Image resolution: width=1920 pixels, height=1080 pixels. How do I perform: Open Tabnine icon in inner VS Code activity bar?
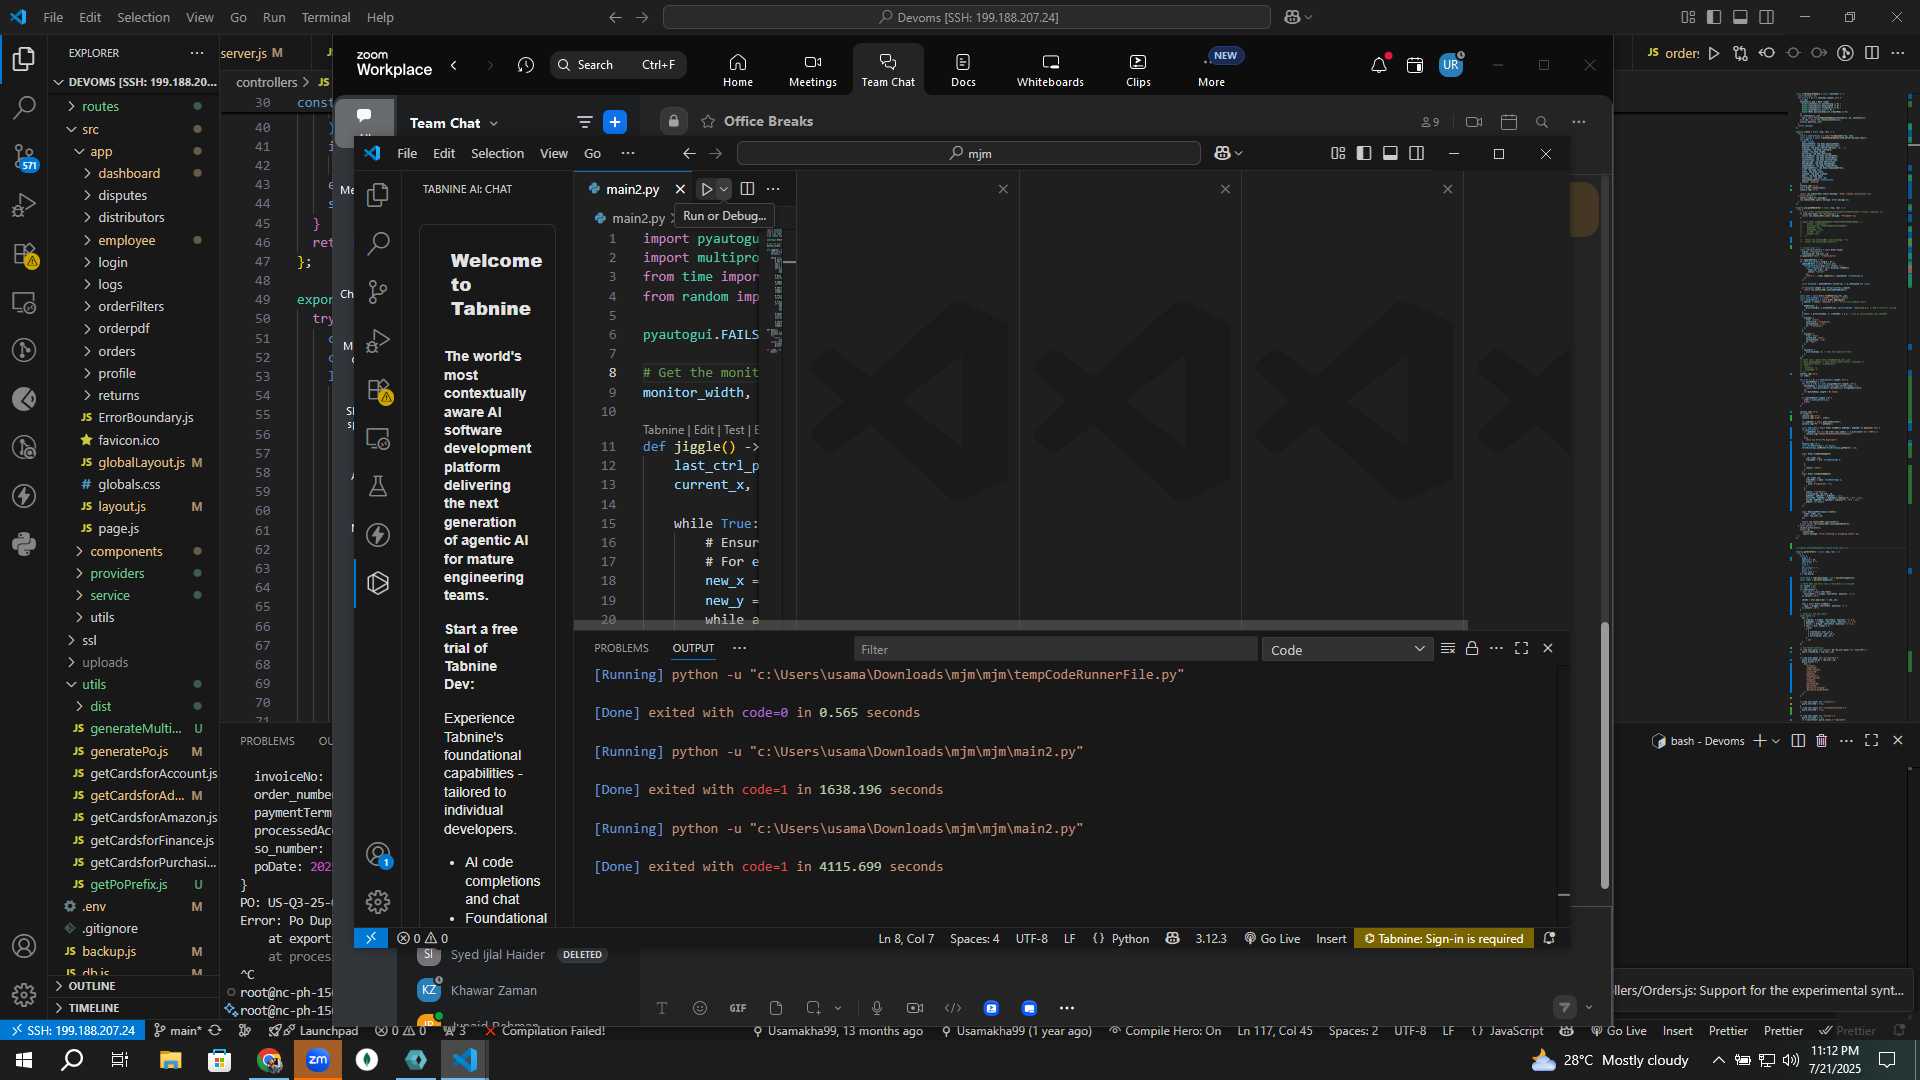378,583
